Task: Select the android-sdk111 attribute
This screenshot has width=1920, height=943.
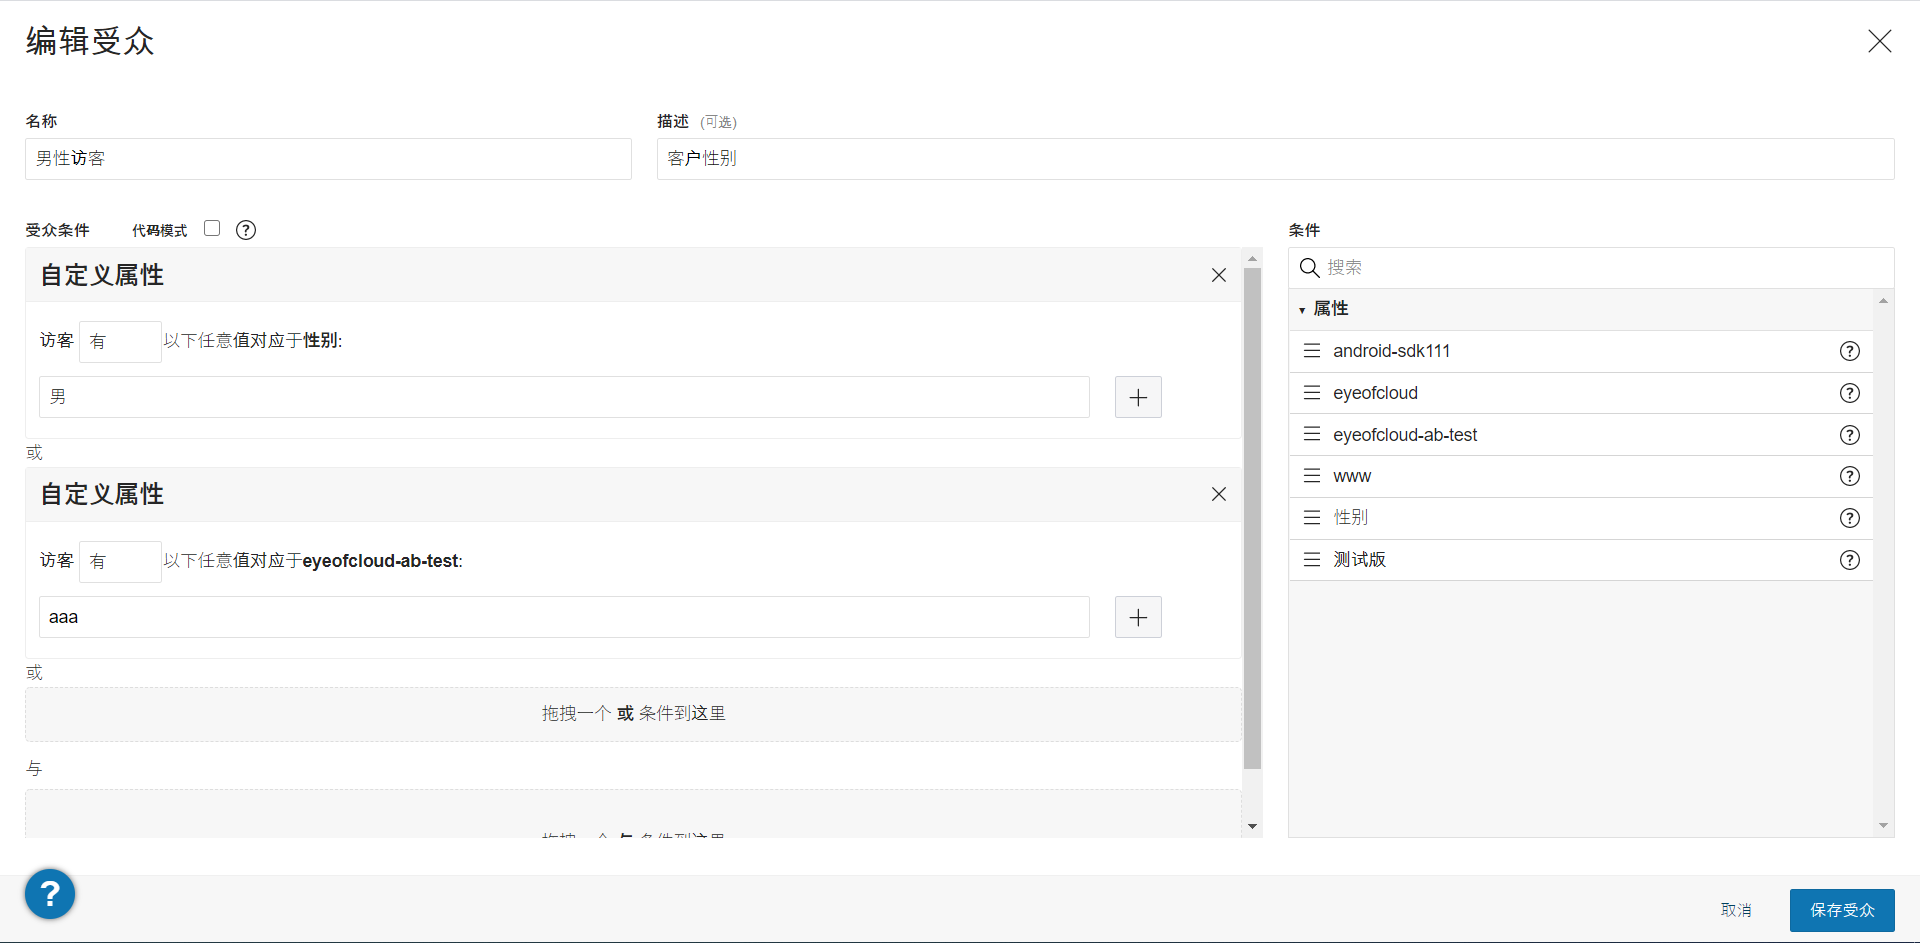Action: point(1580,351)
